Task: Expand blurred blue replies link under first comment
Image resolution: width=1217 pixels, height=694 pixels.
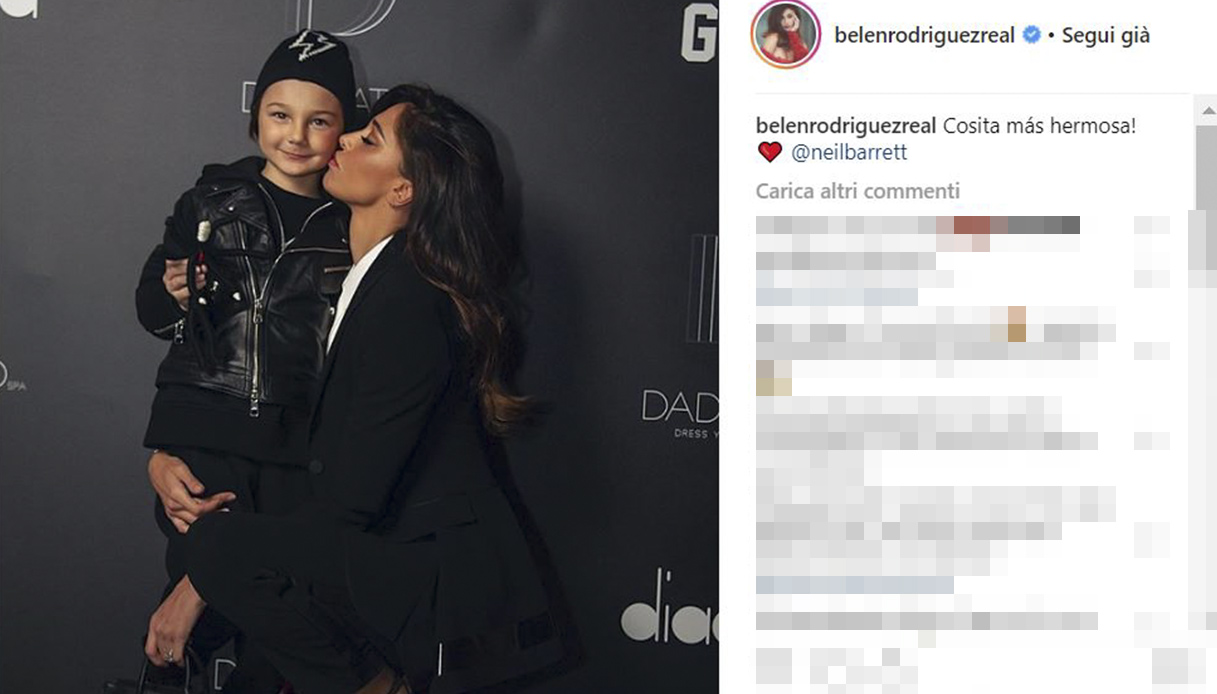Action: (x=837, y=296)
